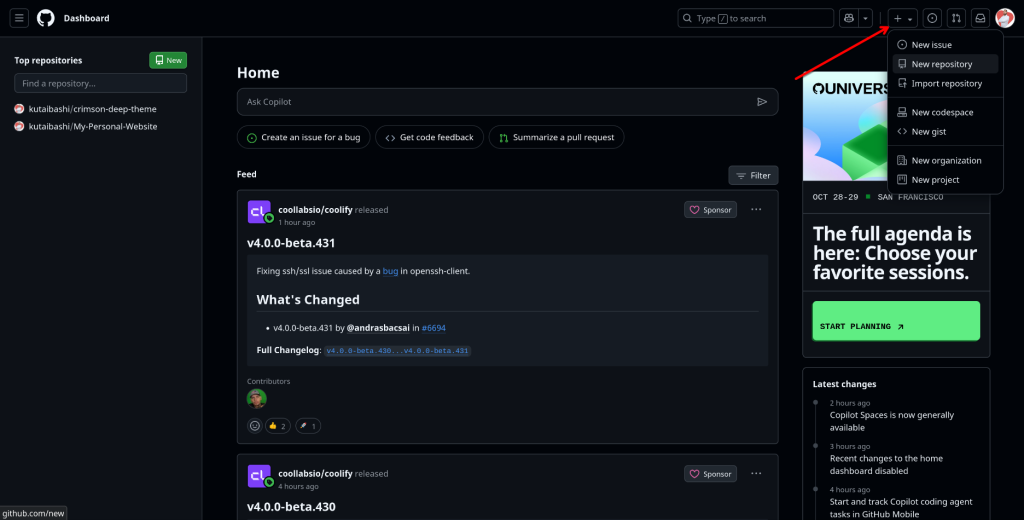Image resolution: width=1024 pixels, height=520 pixels.
Task: Click the contributor avatar under Contributors
Action: pos(257,398)
